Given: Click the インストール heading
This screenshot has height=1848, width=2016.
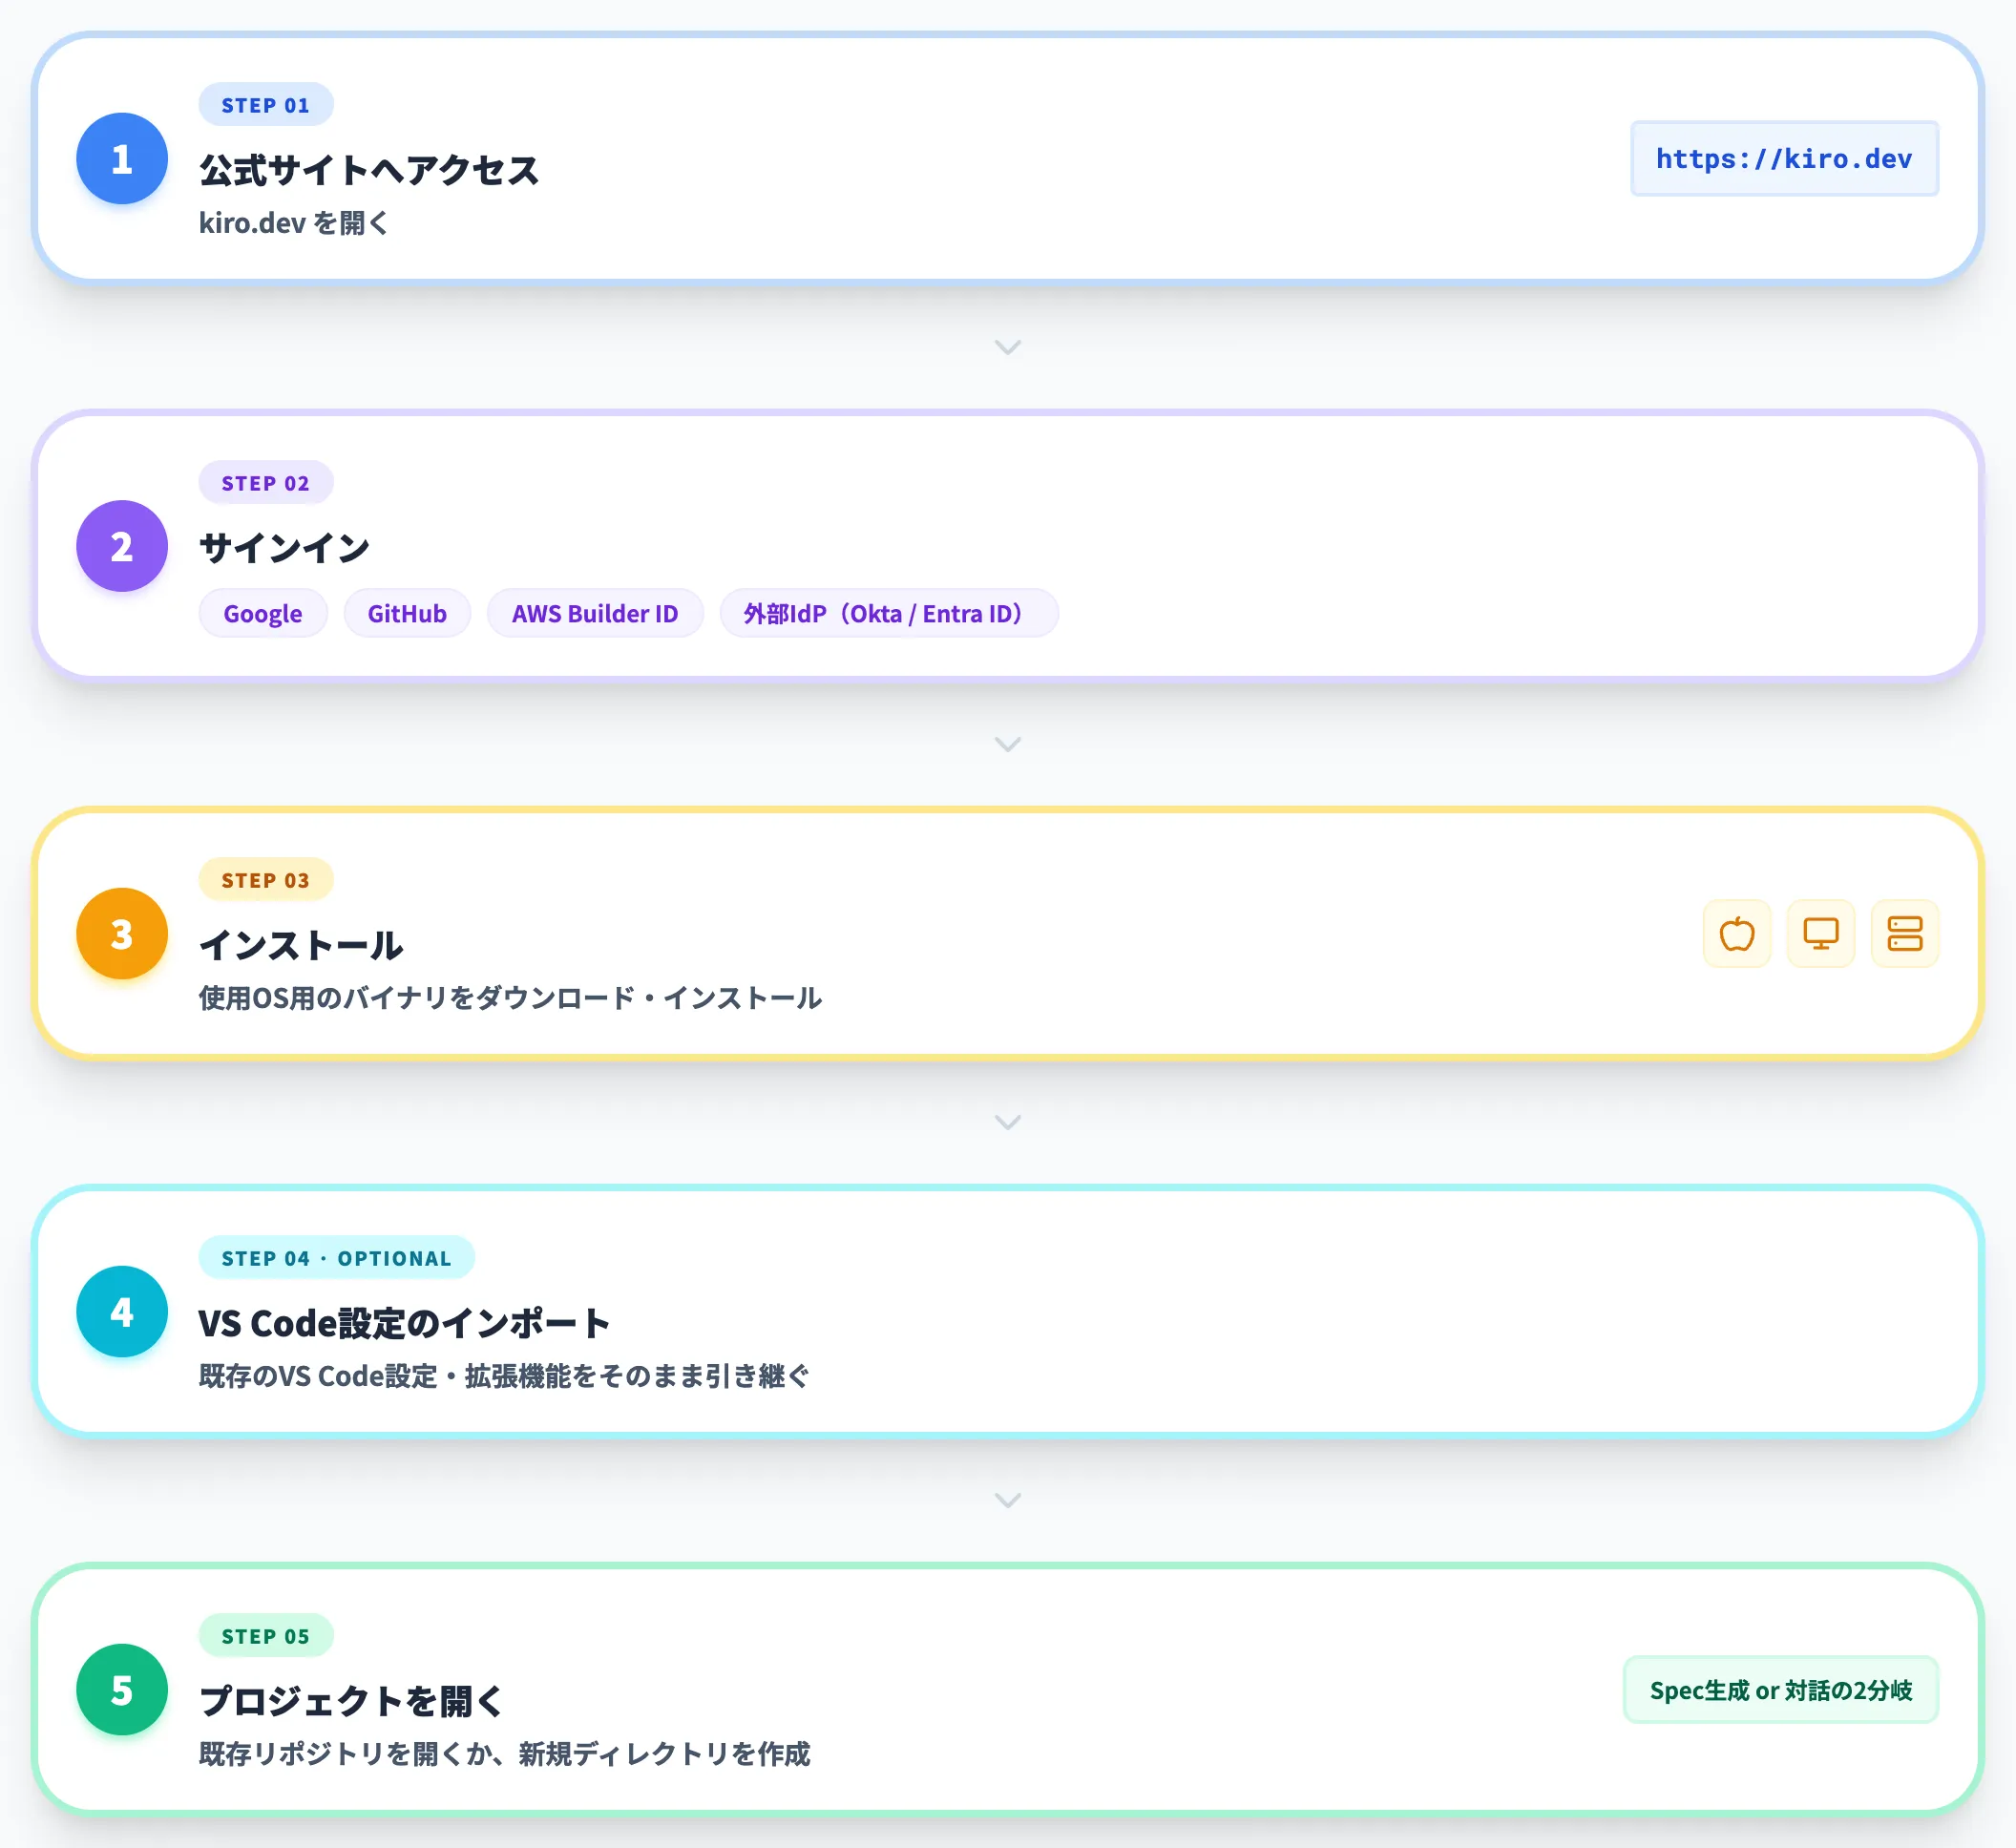Looking at the screenshot, I should point(301,945).
